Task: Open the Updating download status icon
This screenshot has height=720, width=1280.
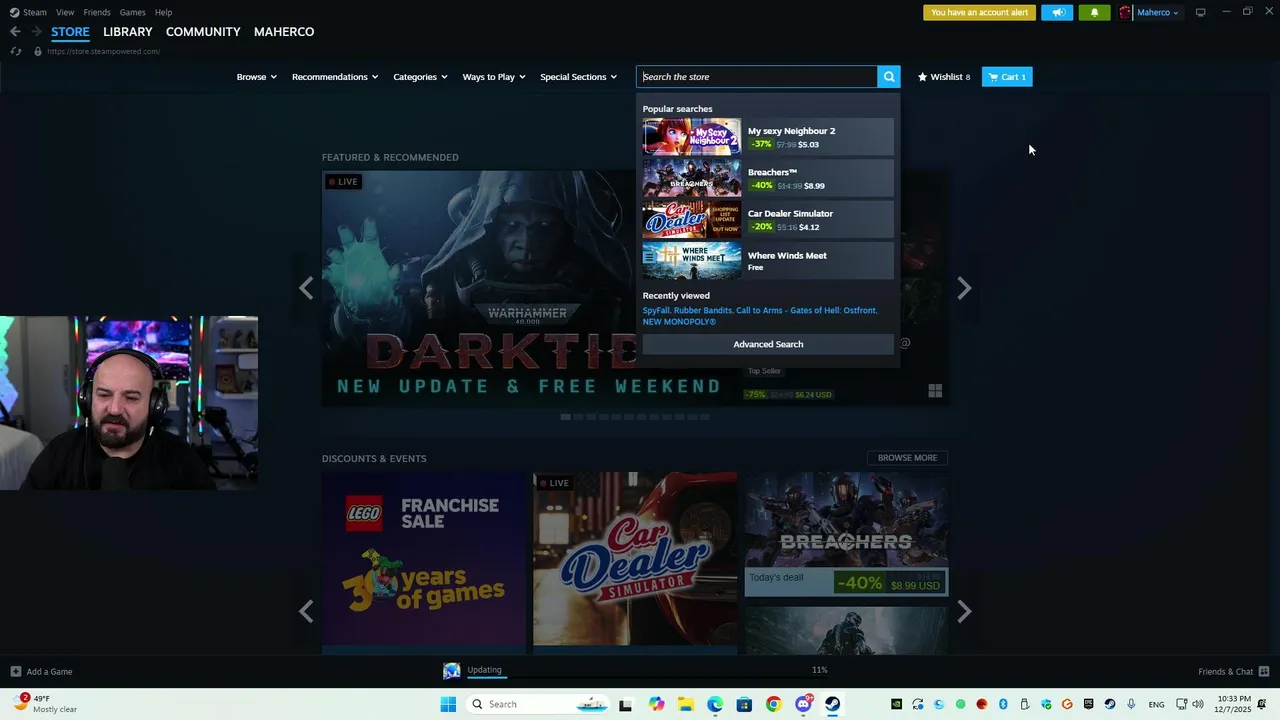Action: (x=452, y=671)
